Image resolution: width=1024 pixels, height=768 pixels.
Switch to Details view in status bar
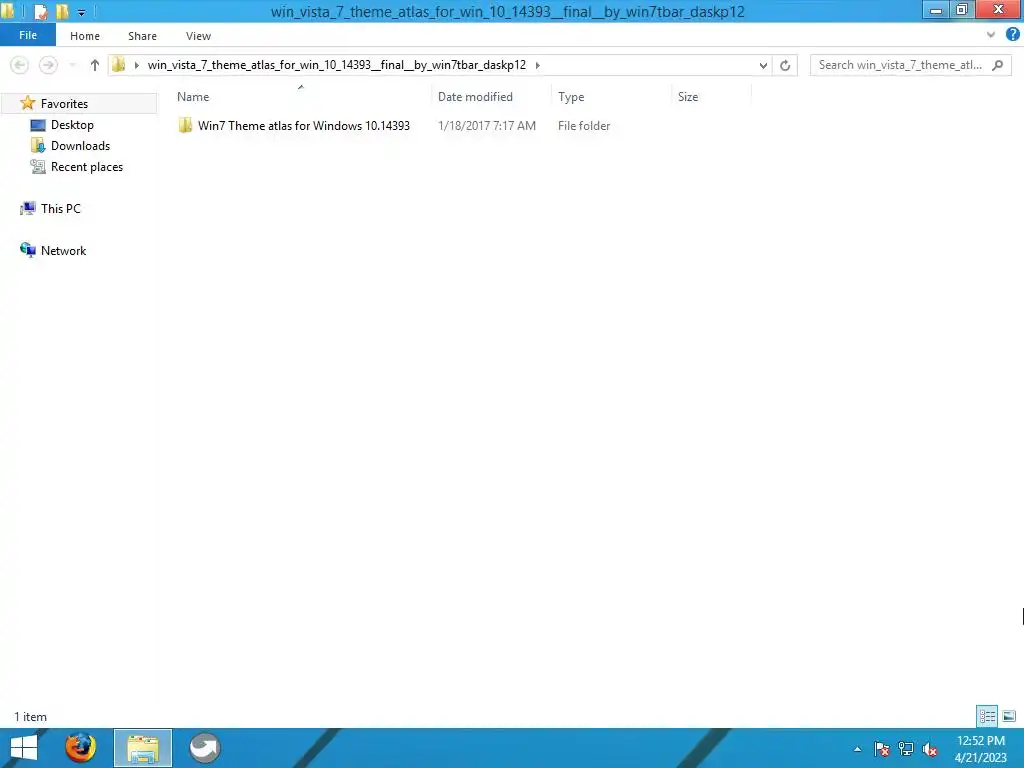(x=987, y=716)
